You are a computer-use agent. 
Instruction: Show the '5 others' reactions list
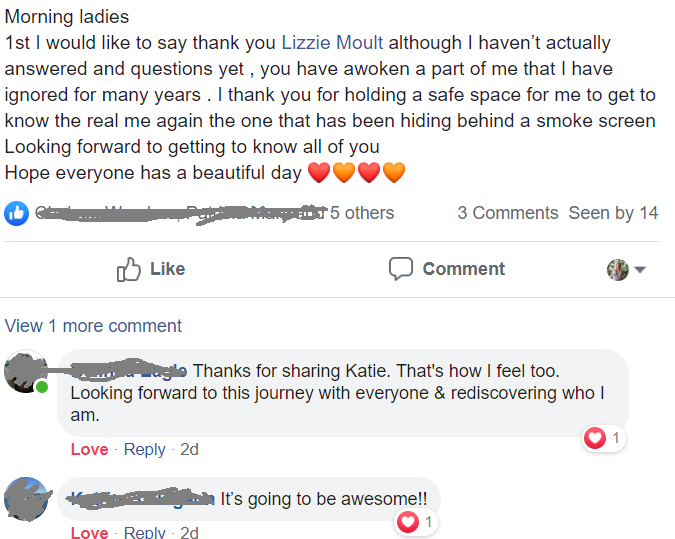pyautogui.click(x=362, y=213)
